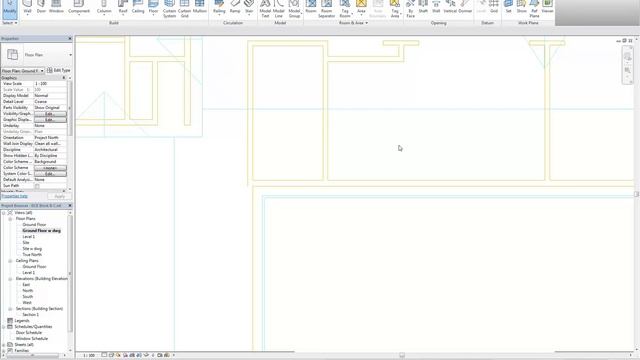Activate the Tag Area tool

(395, 9)
